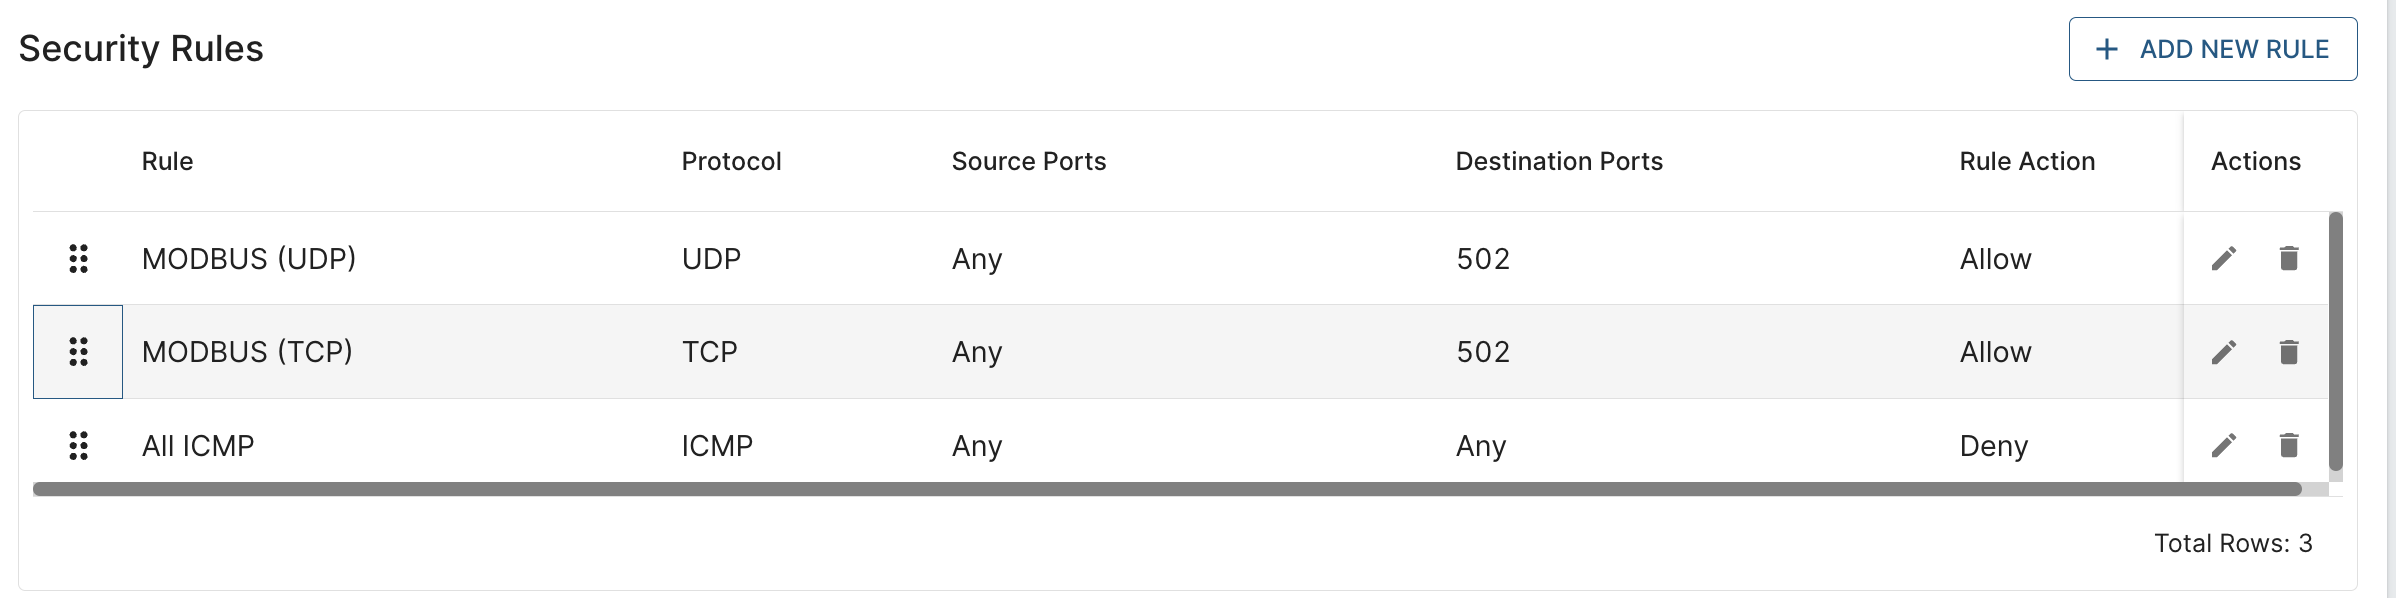Click the table's vertical scrollbar

[x=2336, y=340]
